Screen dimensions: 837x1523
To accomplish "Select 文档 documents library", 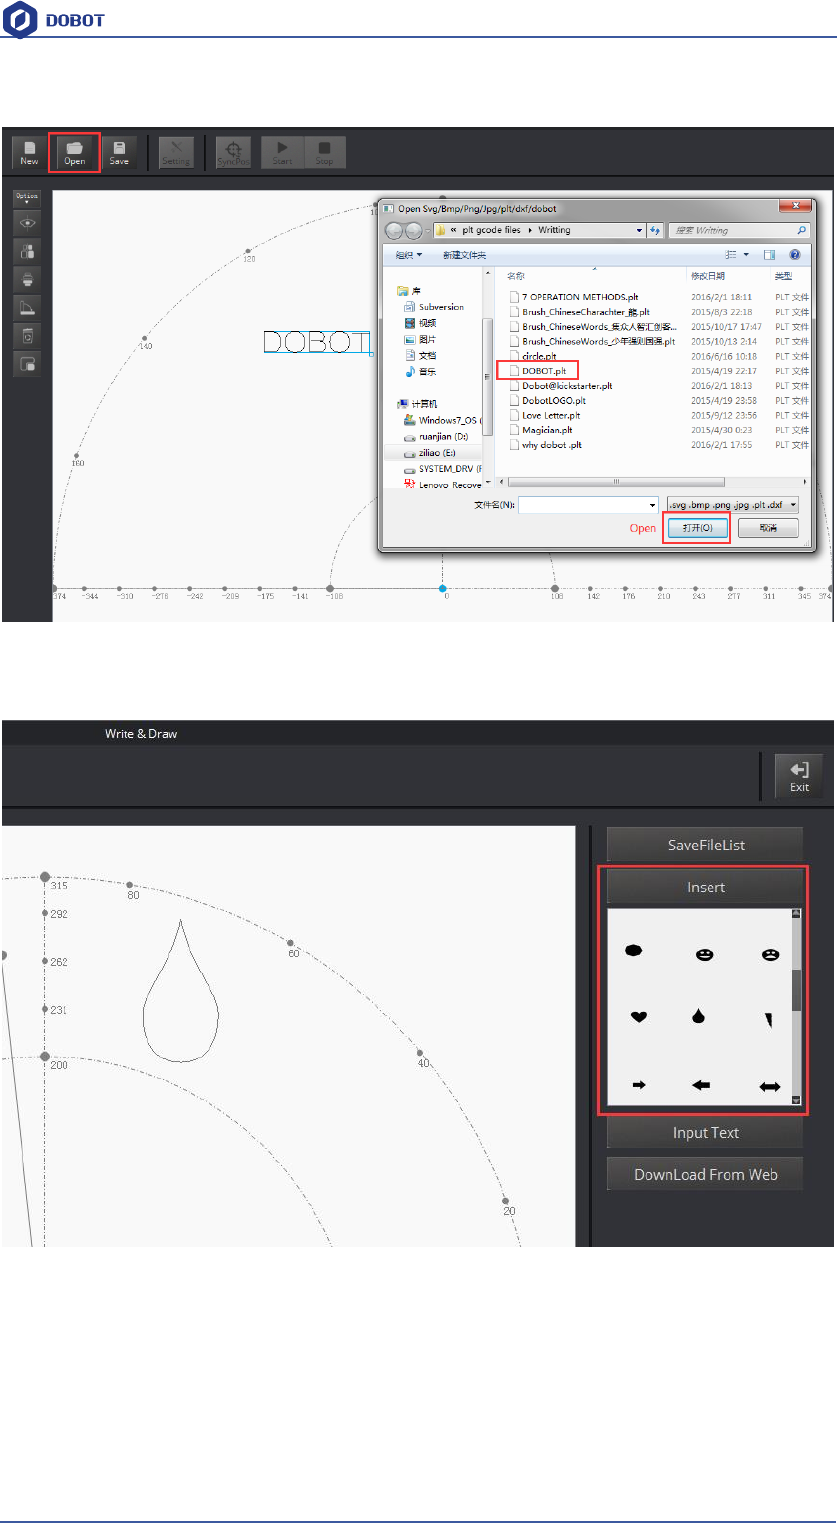I will 422,355.
